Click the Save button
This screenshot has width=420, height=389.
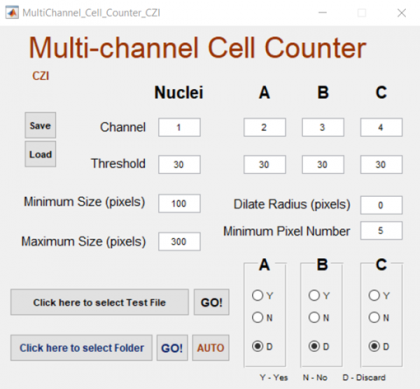pos(40,125)
